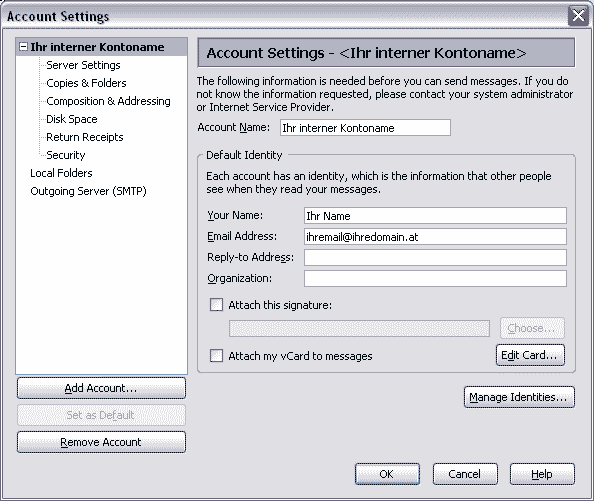Confirm the dialog with OK
The width and height of the screenshot is (594, 501).
[x=387, y=474]
